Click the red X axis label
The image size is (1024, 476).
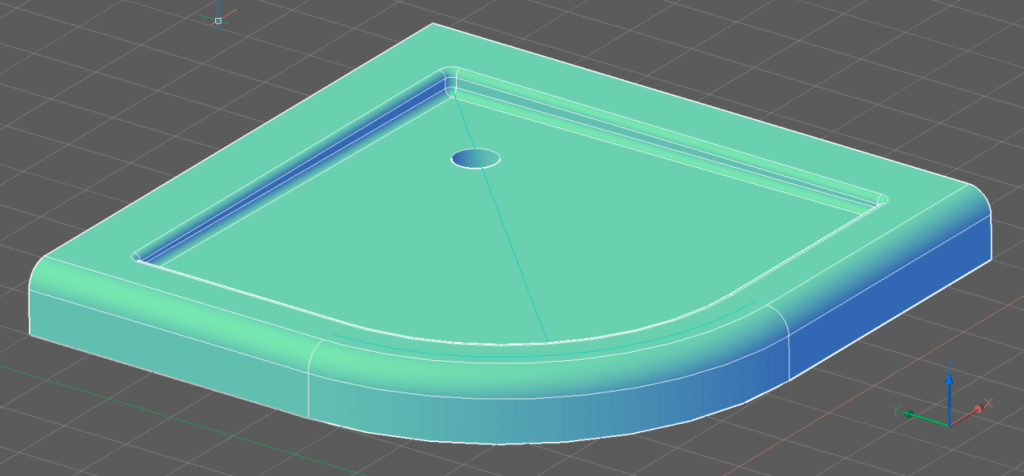click(x=987, y=404)
